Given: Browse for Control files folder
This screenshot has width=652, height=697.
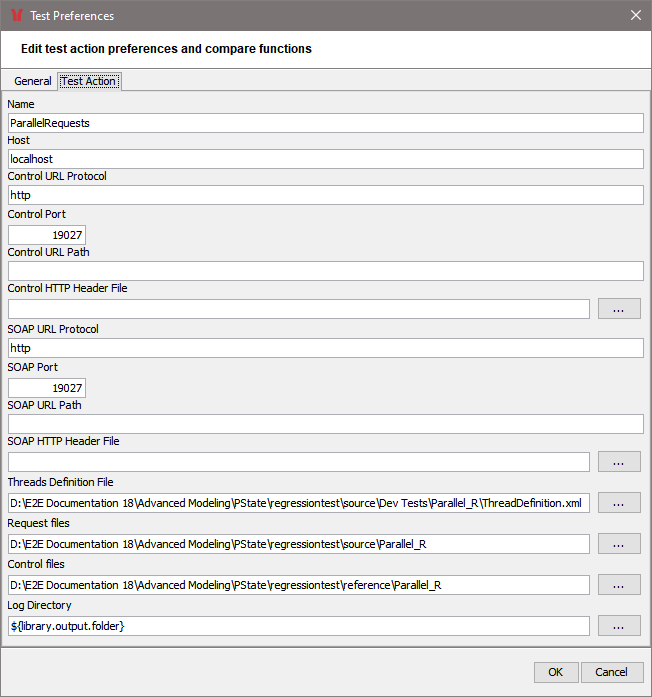Looking at the screenshot, I should (x=619, y=585).
